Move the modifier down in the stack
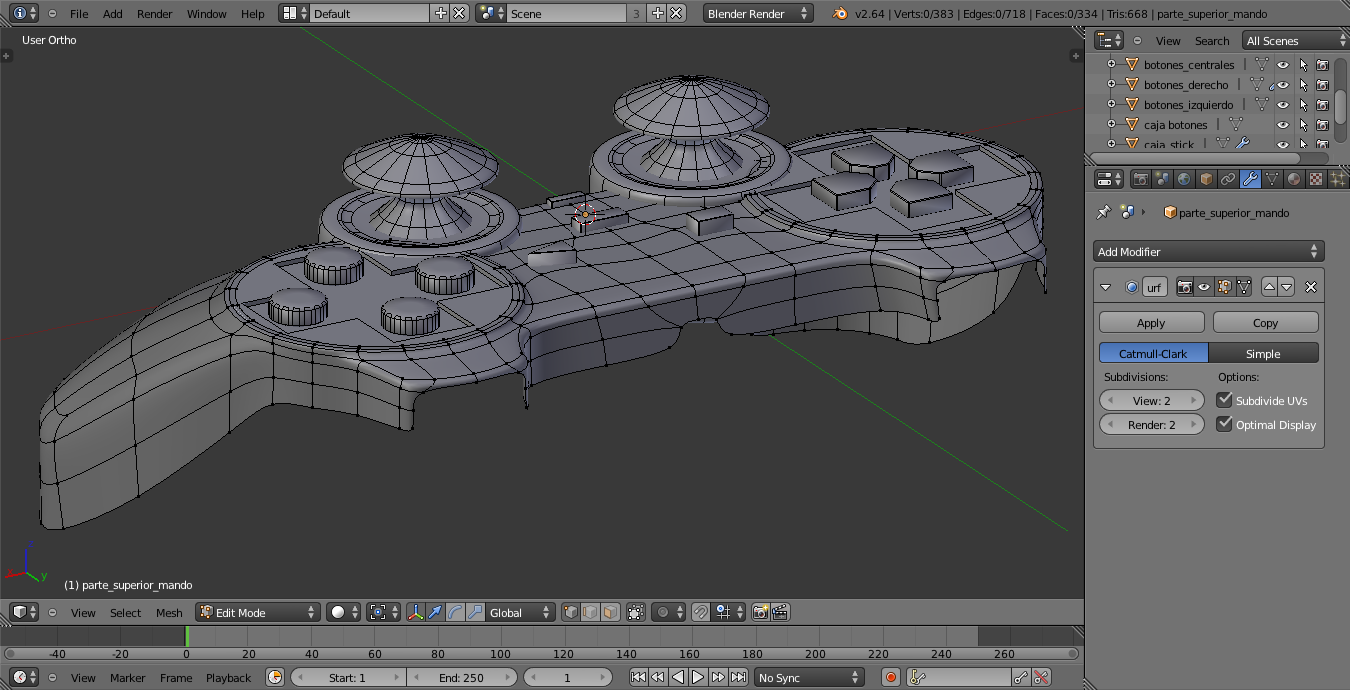This screenshot has height=690, width=1350. (x=1287, y=287)
